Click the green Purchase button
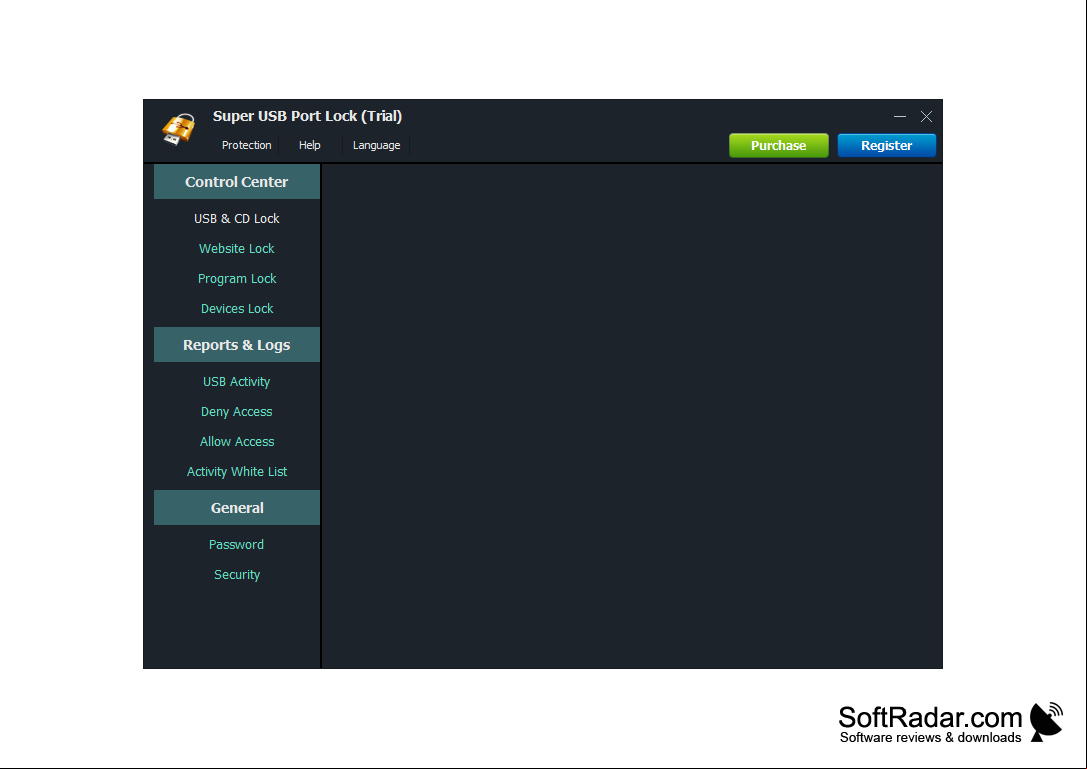 tap(779, 146)
